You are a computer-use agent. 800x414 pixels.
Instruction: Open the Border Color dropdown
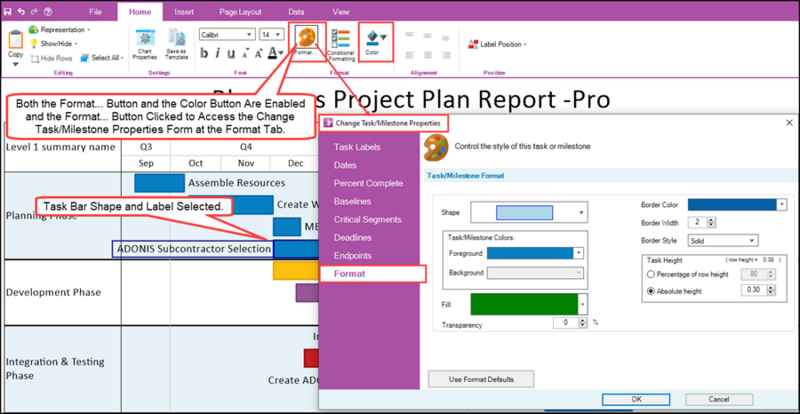pos(782,205)
